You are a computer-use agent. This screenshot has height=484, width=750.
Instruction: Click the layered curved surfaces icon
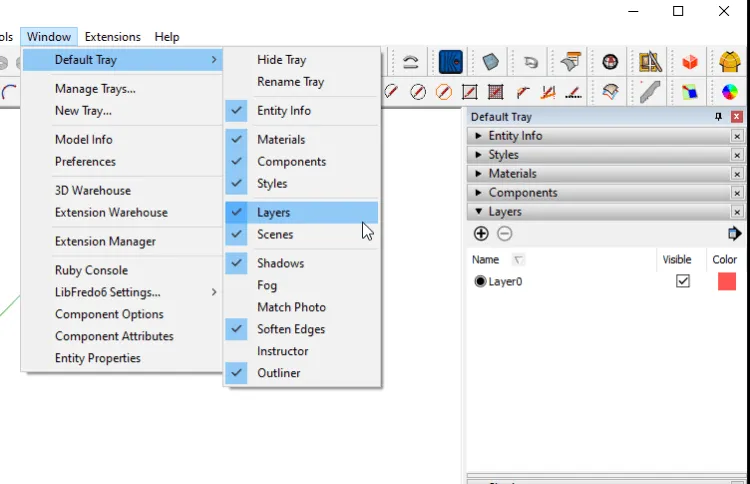click(x=610, y=92)
